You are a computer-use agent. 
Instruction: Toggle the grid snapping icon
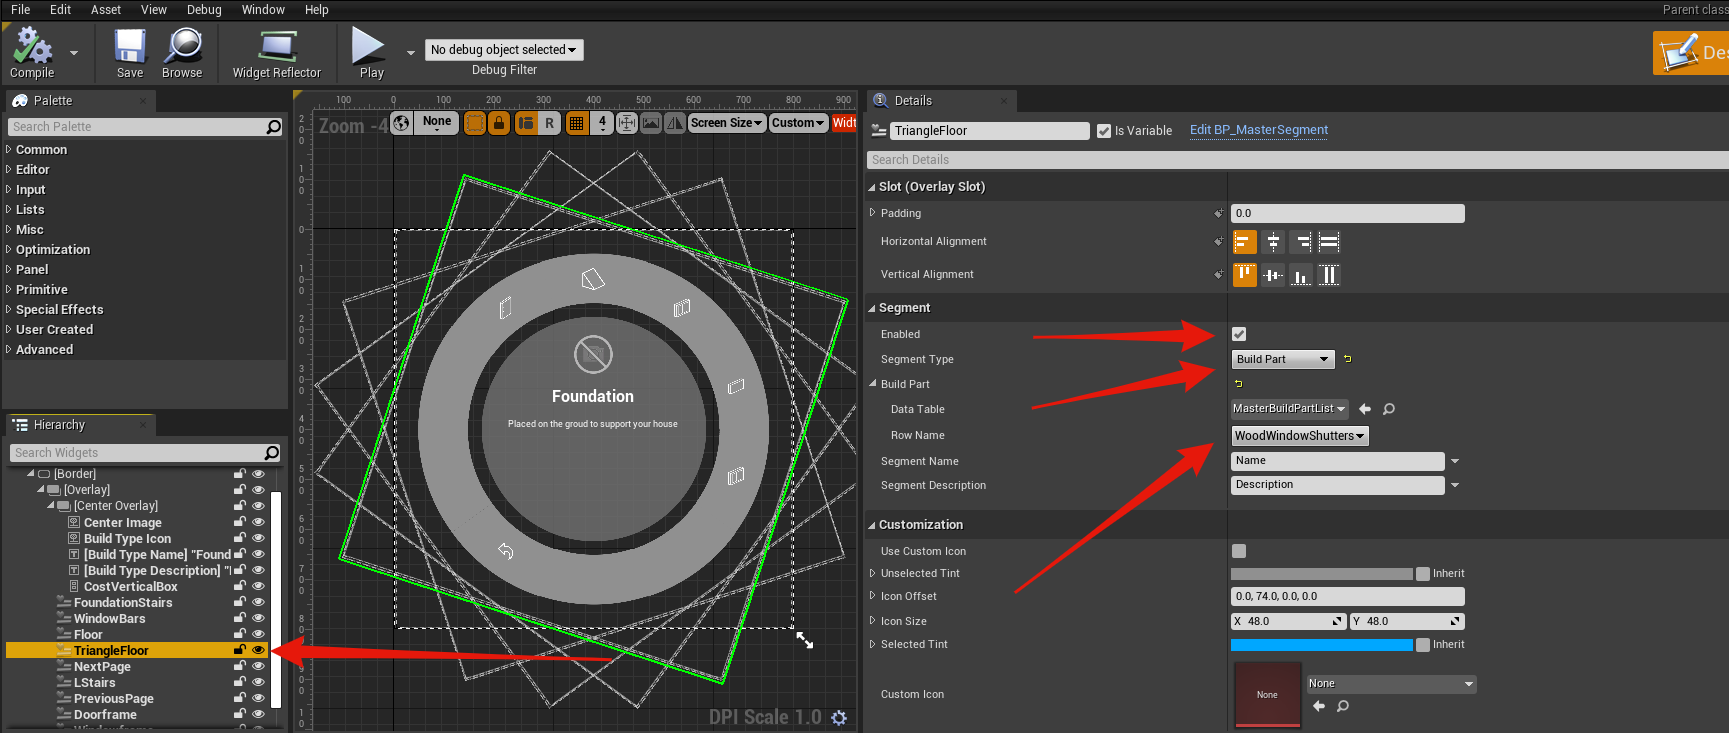pyautogui.click(x=576, y=123)
